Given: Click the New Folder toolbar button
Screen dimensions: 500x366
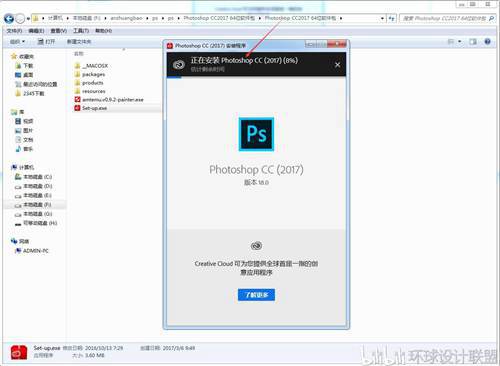Looking at the screenshot, I should point(79,42).
